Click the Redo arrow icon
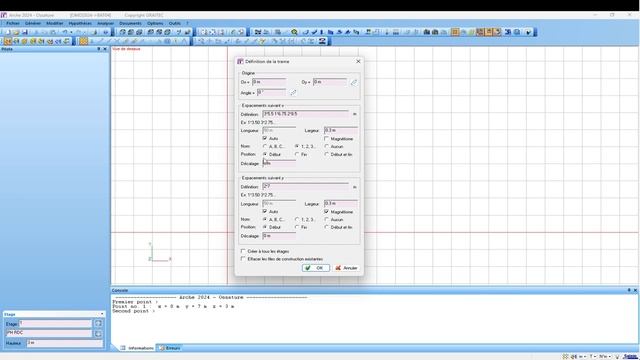The image size is (640, 360). pos(79,32)
